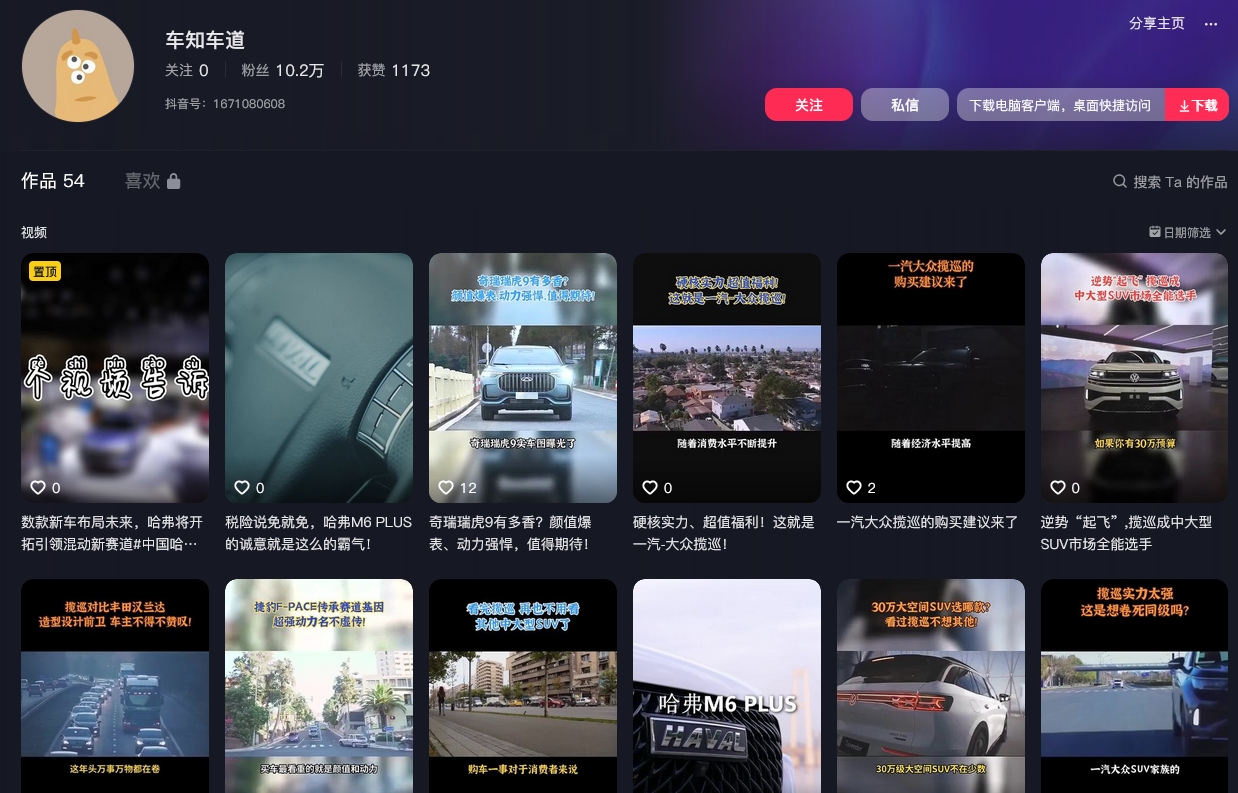Click the heart icon showing 12 likes

coord(446,488)
